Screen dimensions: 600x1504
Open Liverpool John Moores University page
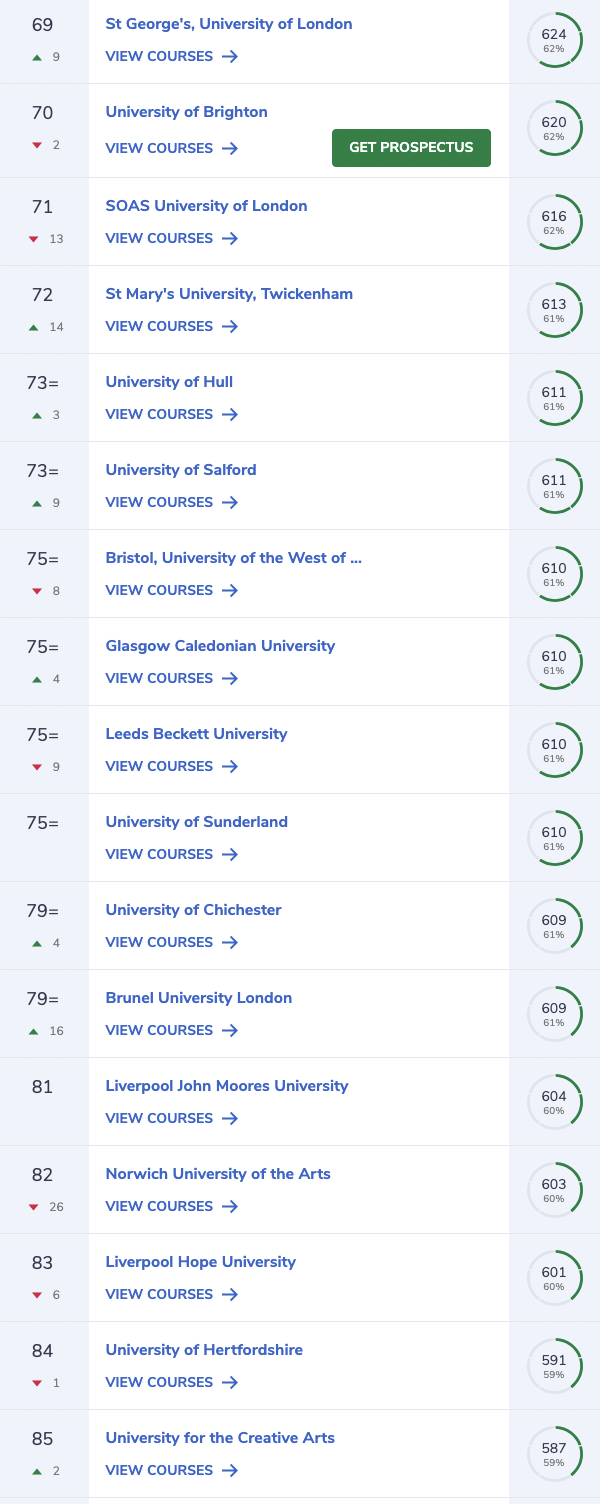click(227, 1086)
